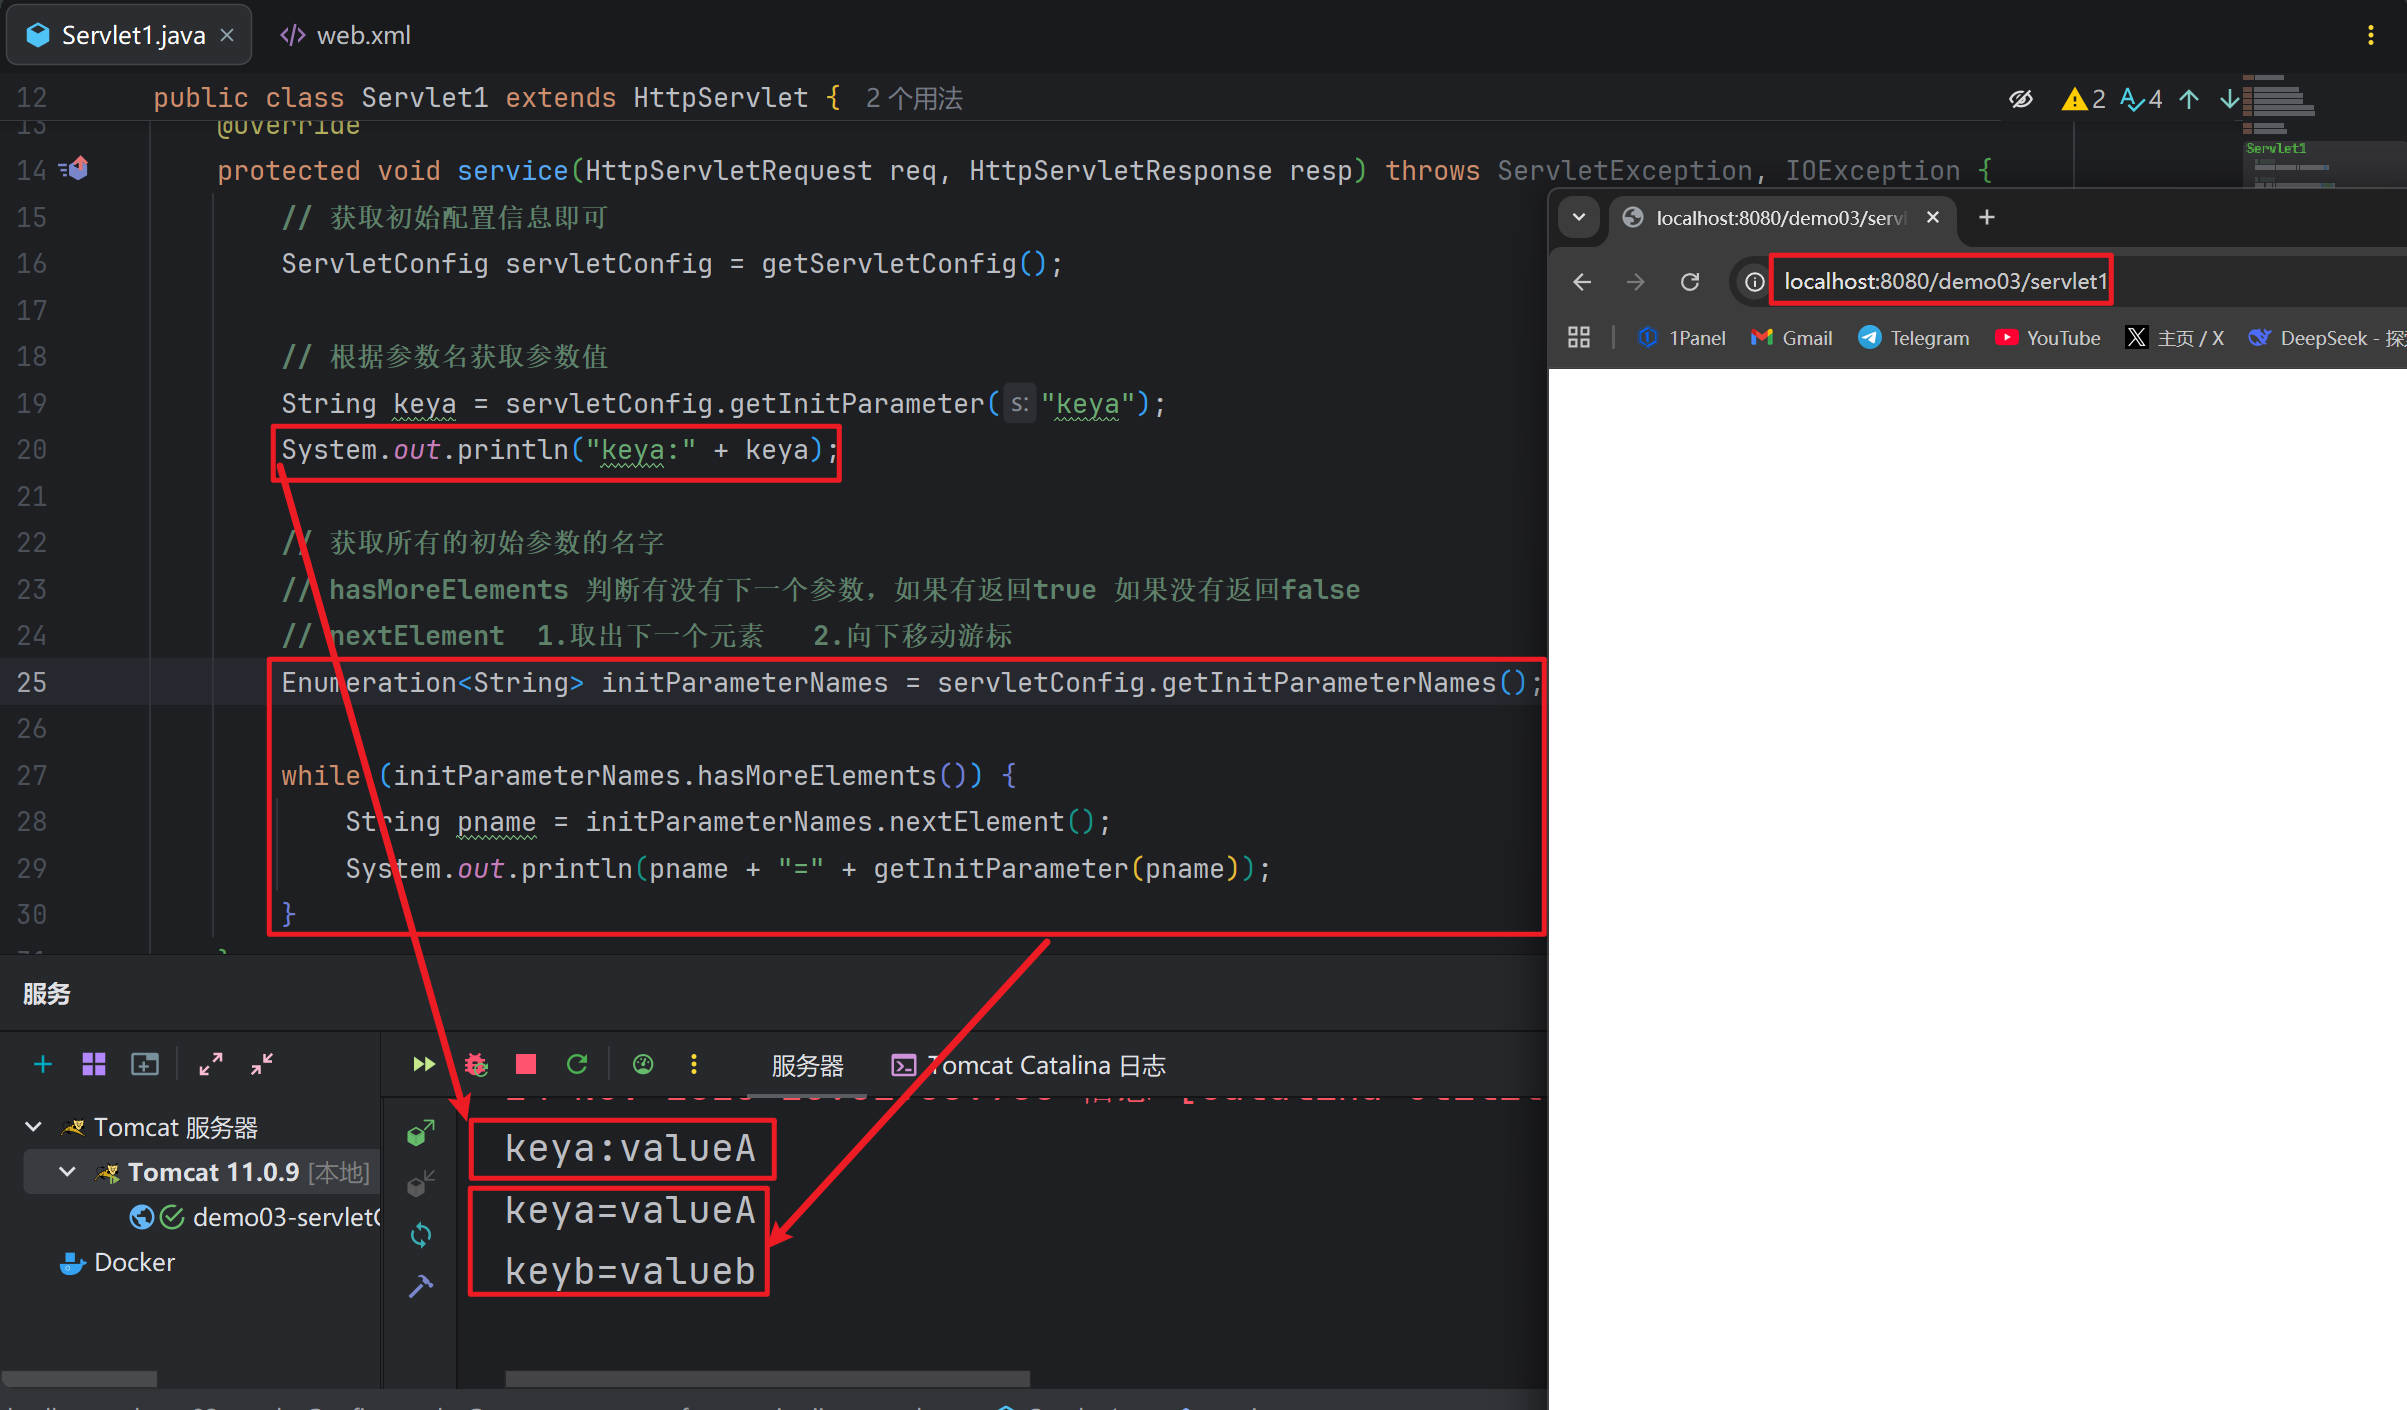The width and height of the screenshot is (2407, 1410).
Task: Open the profiler gauge icon
Action: pos(643,1064)
